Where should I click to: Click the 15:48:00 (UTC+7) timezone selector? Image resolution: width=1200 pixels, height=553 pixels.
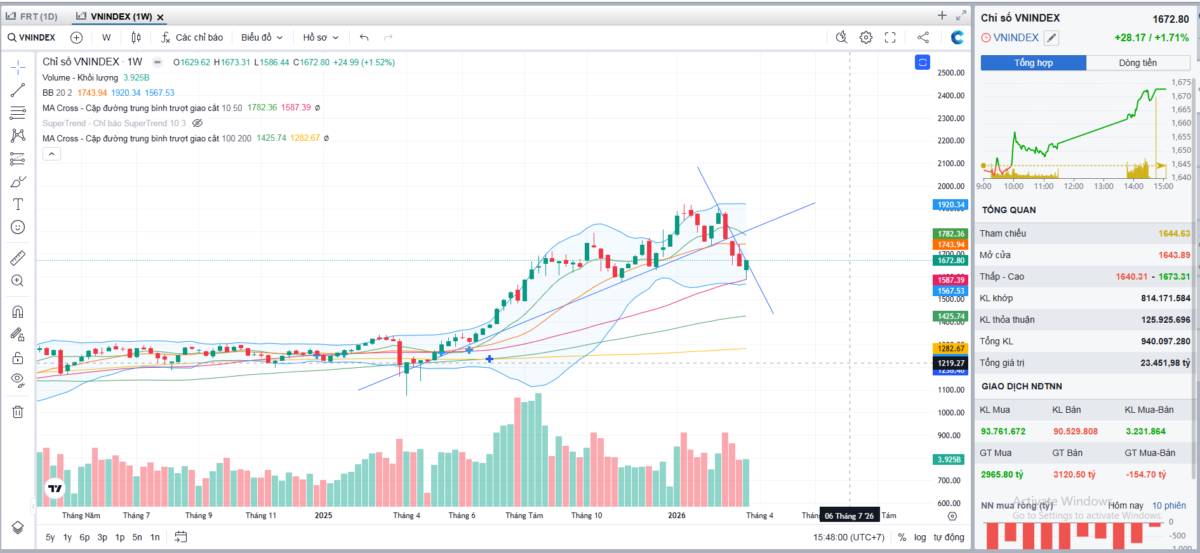click(x=849, y=538)
